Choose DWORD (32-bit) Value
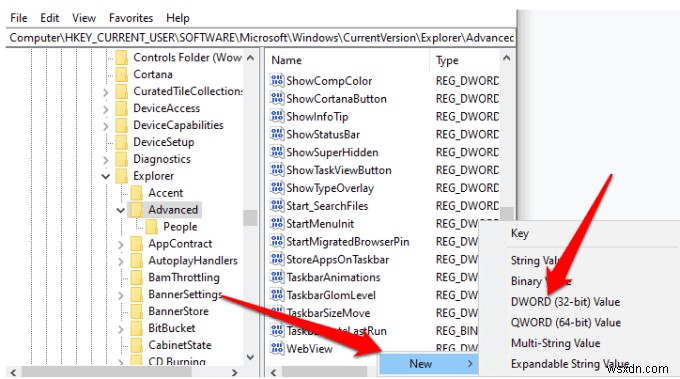680x379 pixels. pyautogui.click(x=566, y=302)
